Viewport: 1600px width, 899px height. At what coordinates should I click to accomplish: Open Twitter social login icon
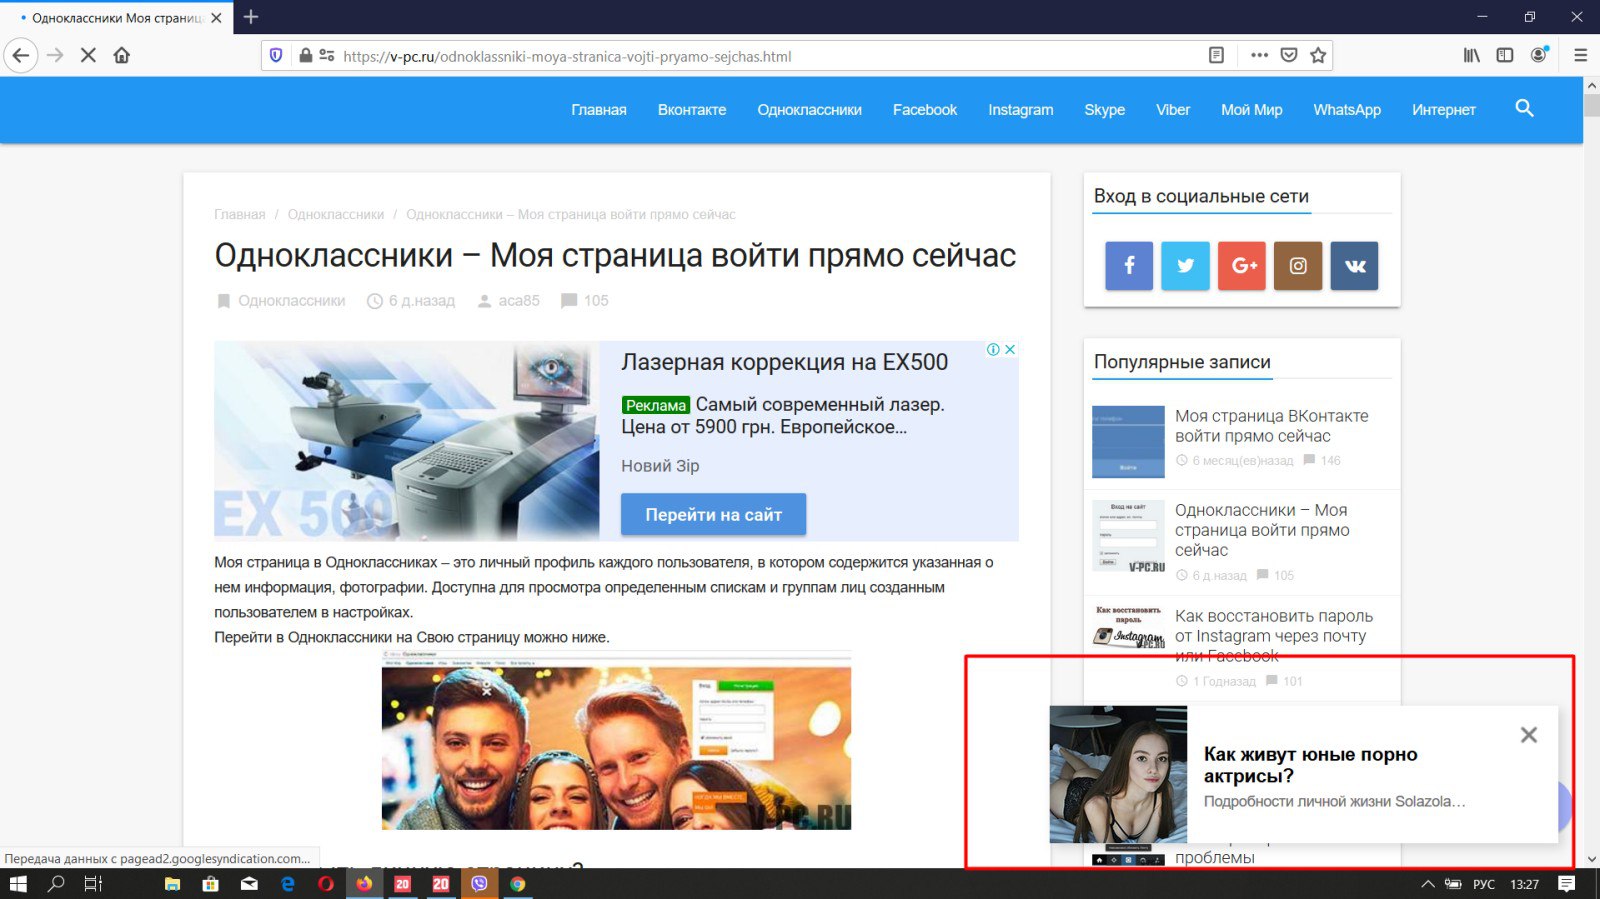click(x=1185, y=266)
